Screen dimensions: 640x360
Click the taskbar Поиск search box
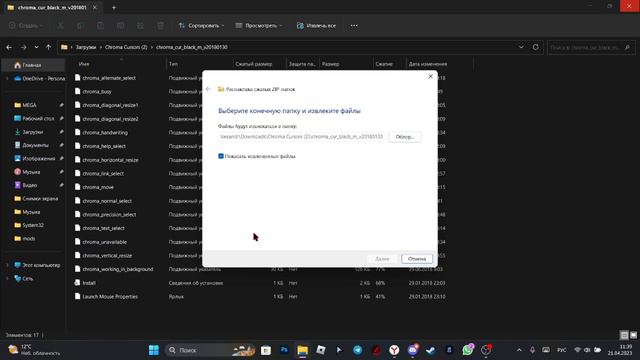210,350
